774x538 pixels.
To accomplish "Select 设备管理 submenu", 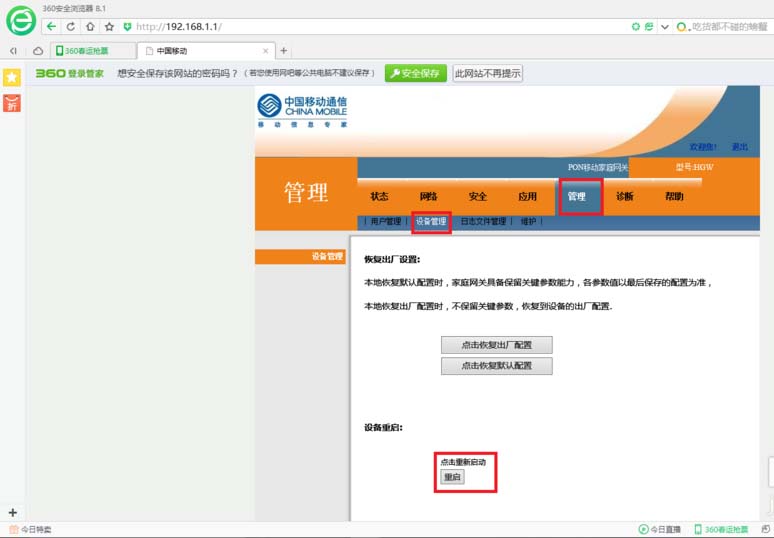I will click(x=431, y=222).
